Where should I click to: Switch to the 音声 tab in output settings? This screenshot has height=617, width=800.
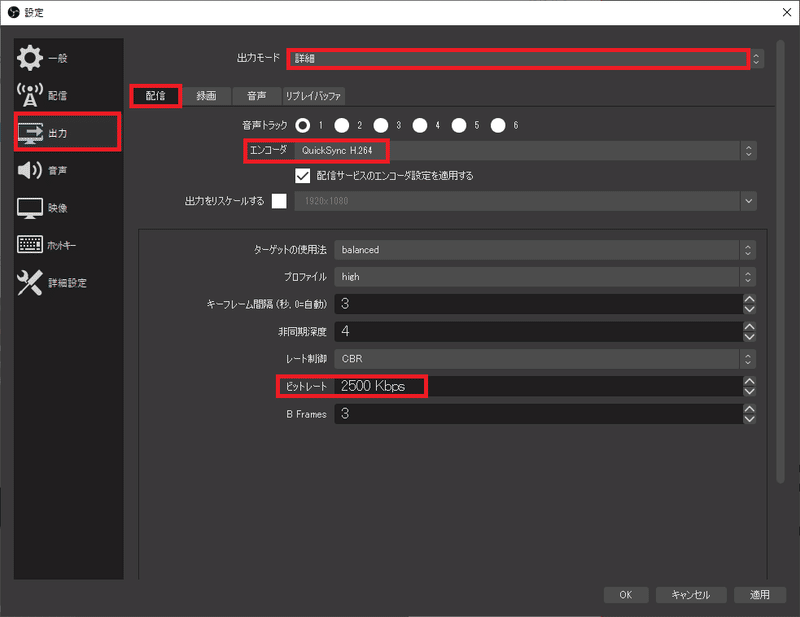click(257, 95)
